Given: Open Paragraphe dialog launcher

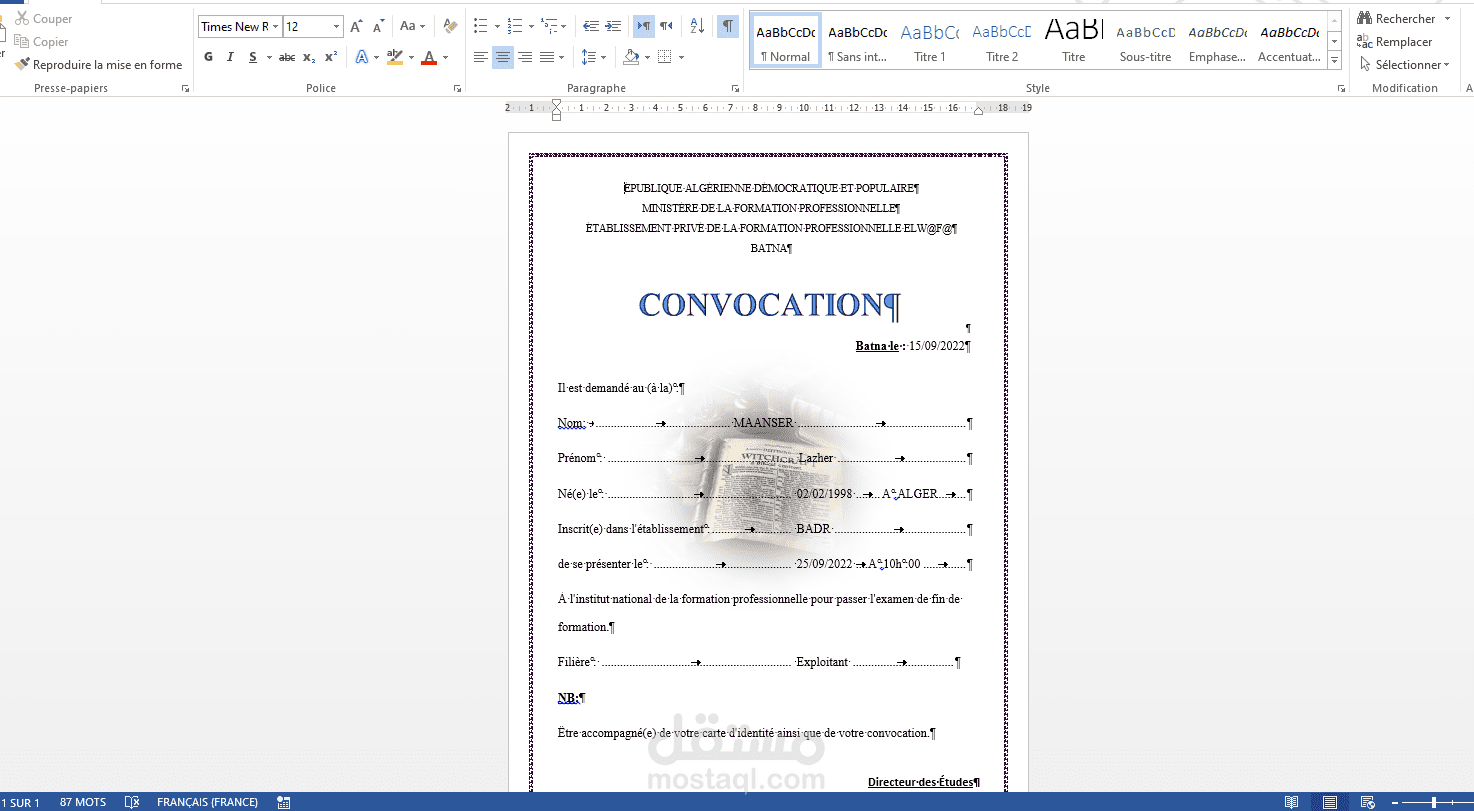Looking at the screenshot, I should tap(735, 89).
